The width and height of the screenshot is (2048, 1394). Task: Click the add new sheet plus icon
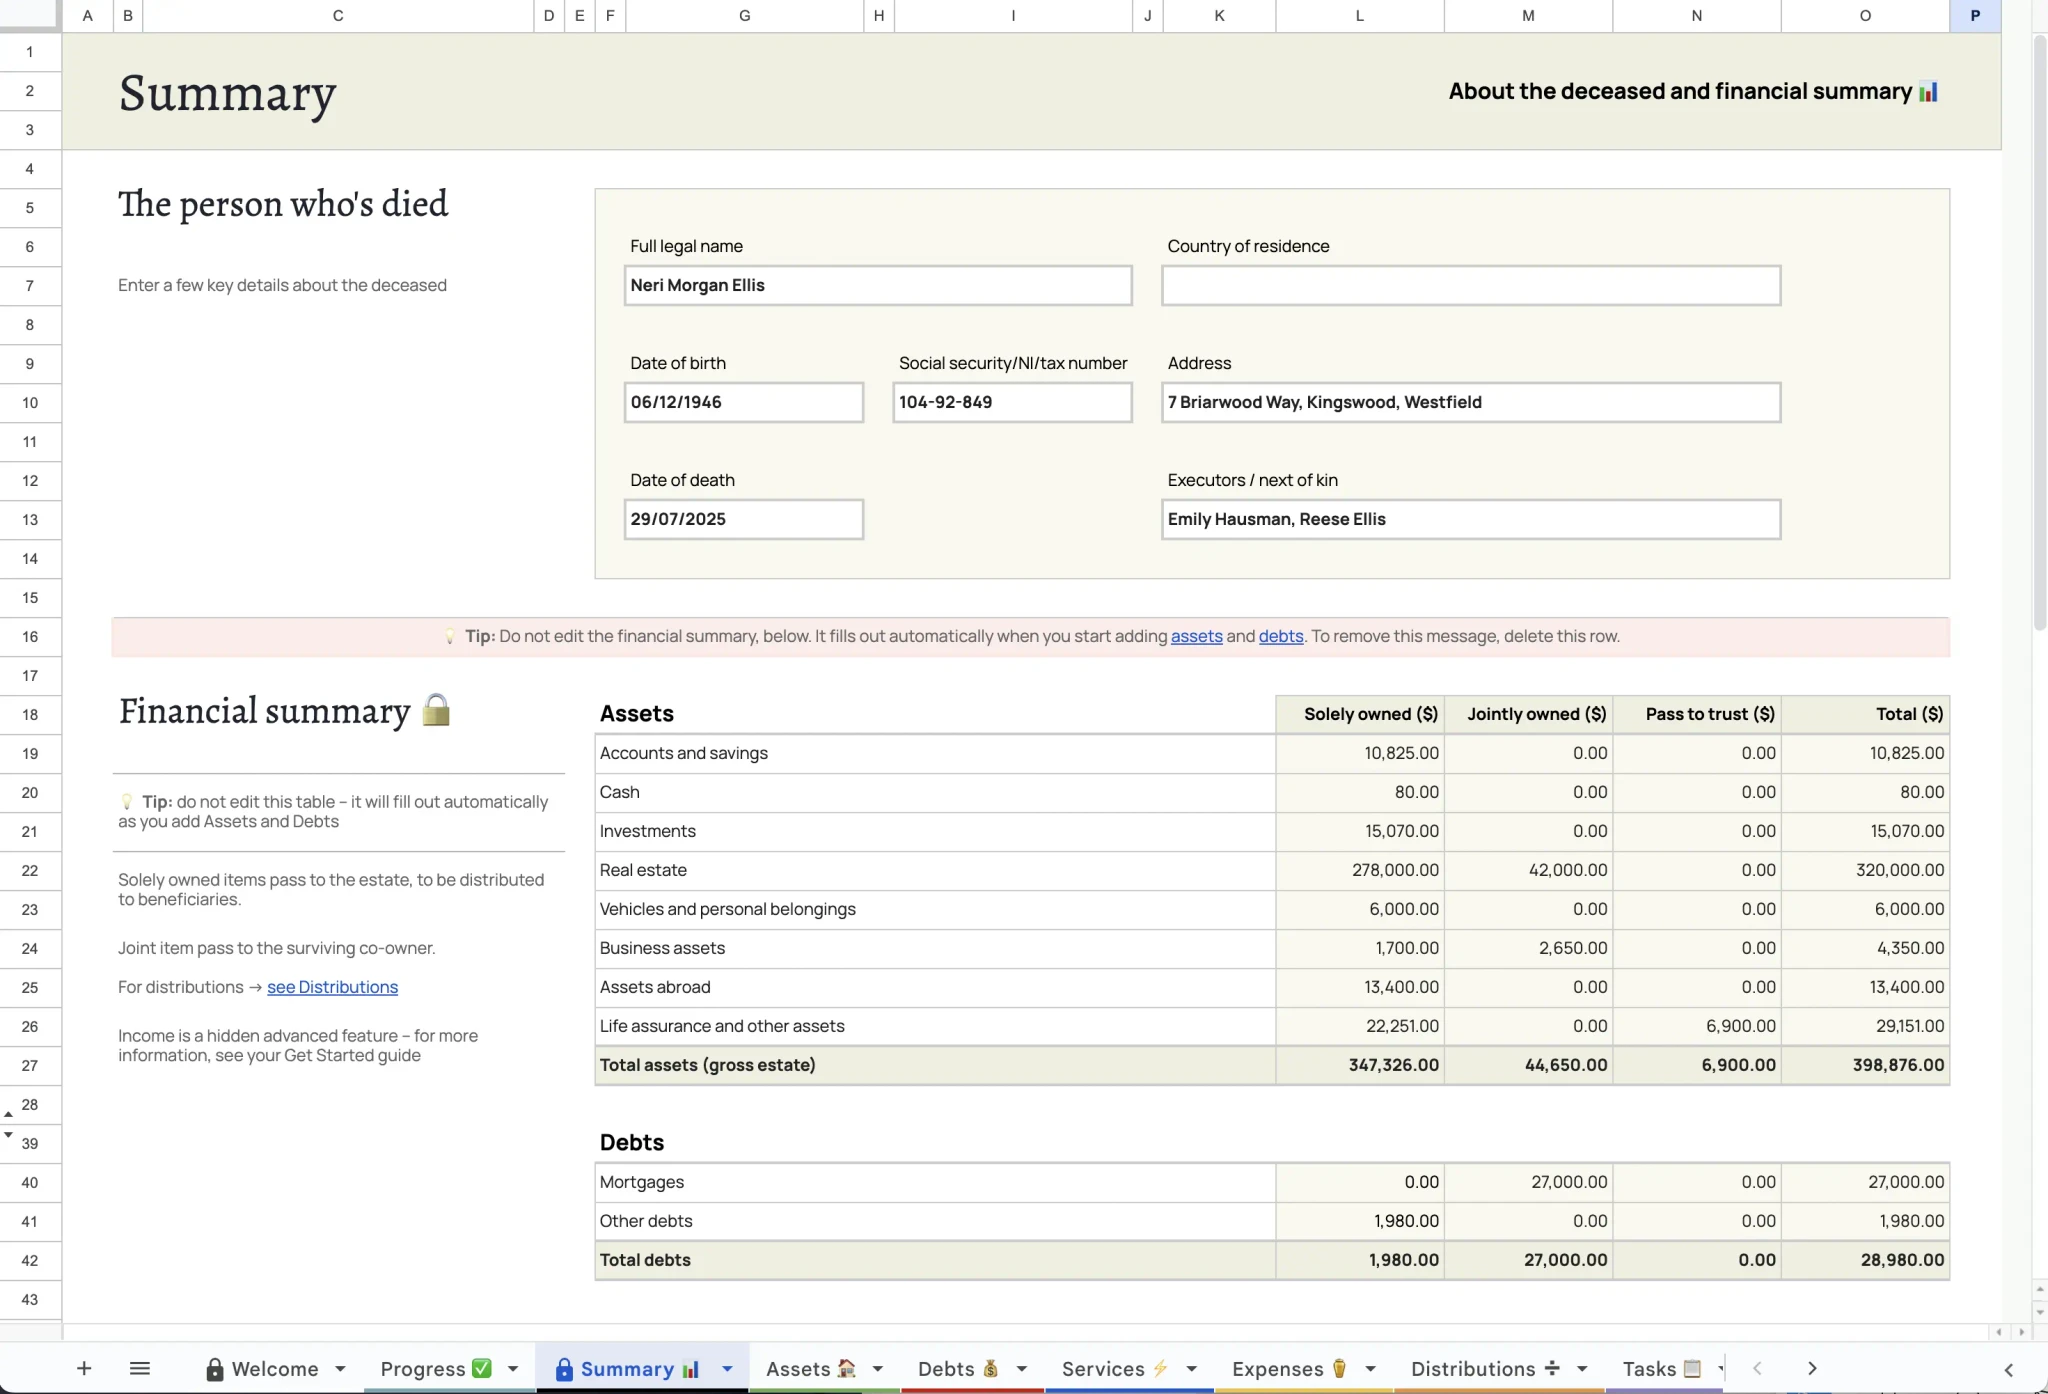[84, 1368]
